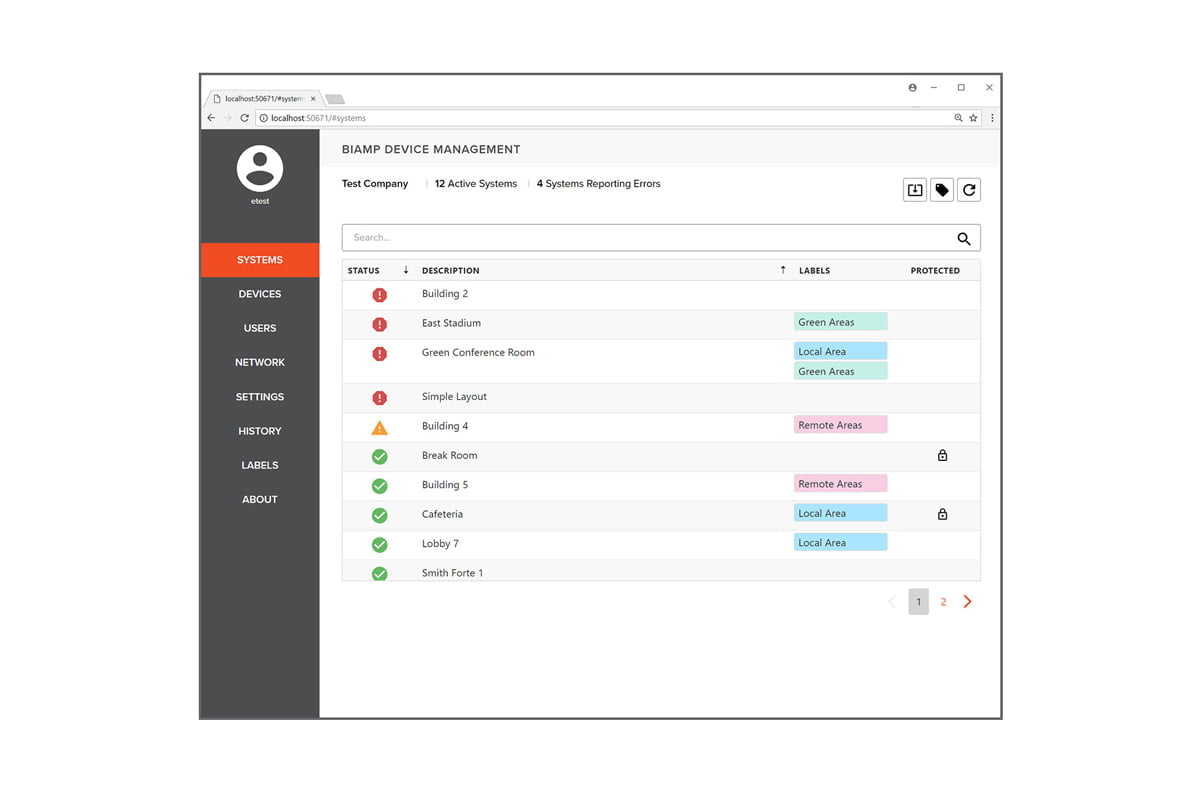Open the Users section in sidebar
The height and width of the screenshot is (800, 1200).
pyautogui.click(x=260, y=328)
